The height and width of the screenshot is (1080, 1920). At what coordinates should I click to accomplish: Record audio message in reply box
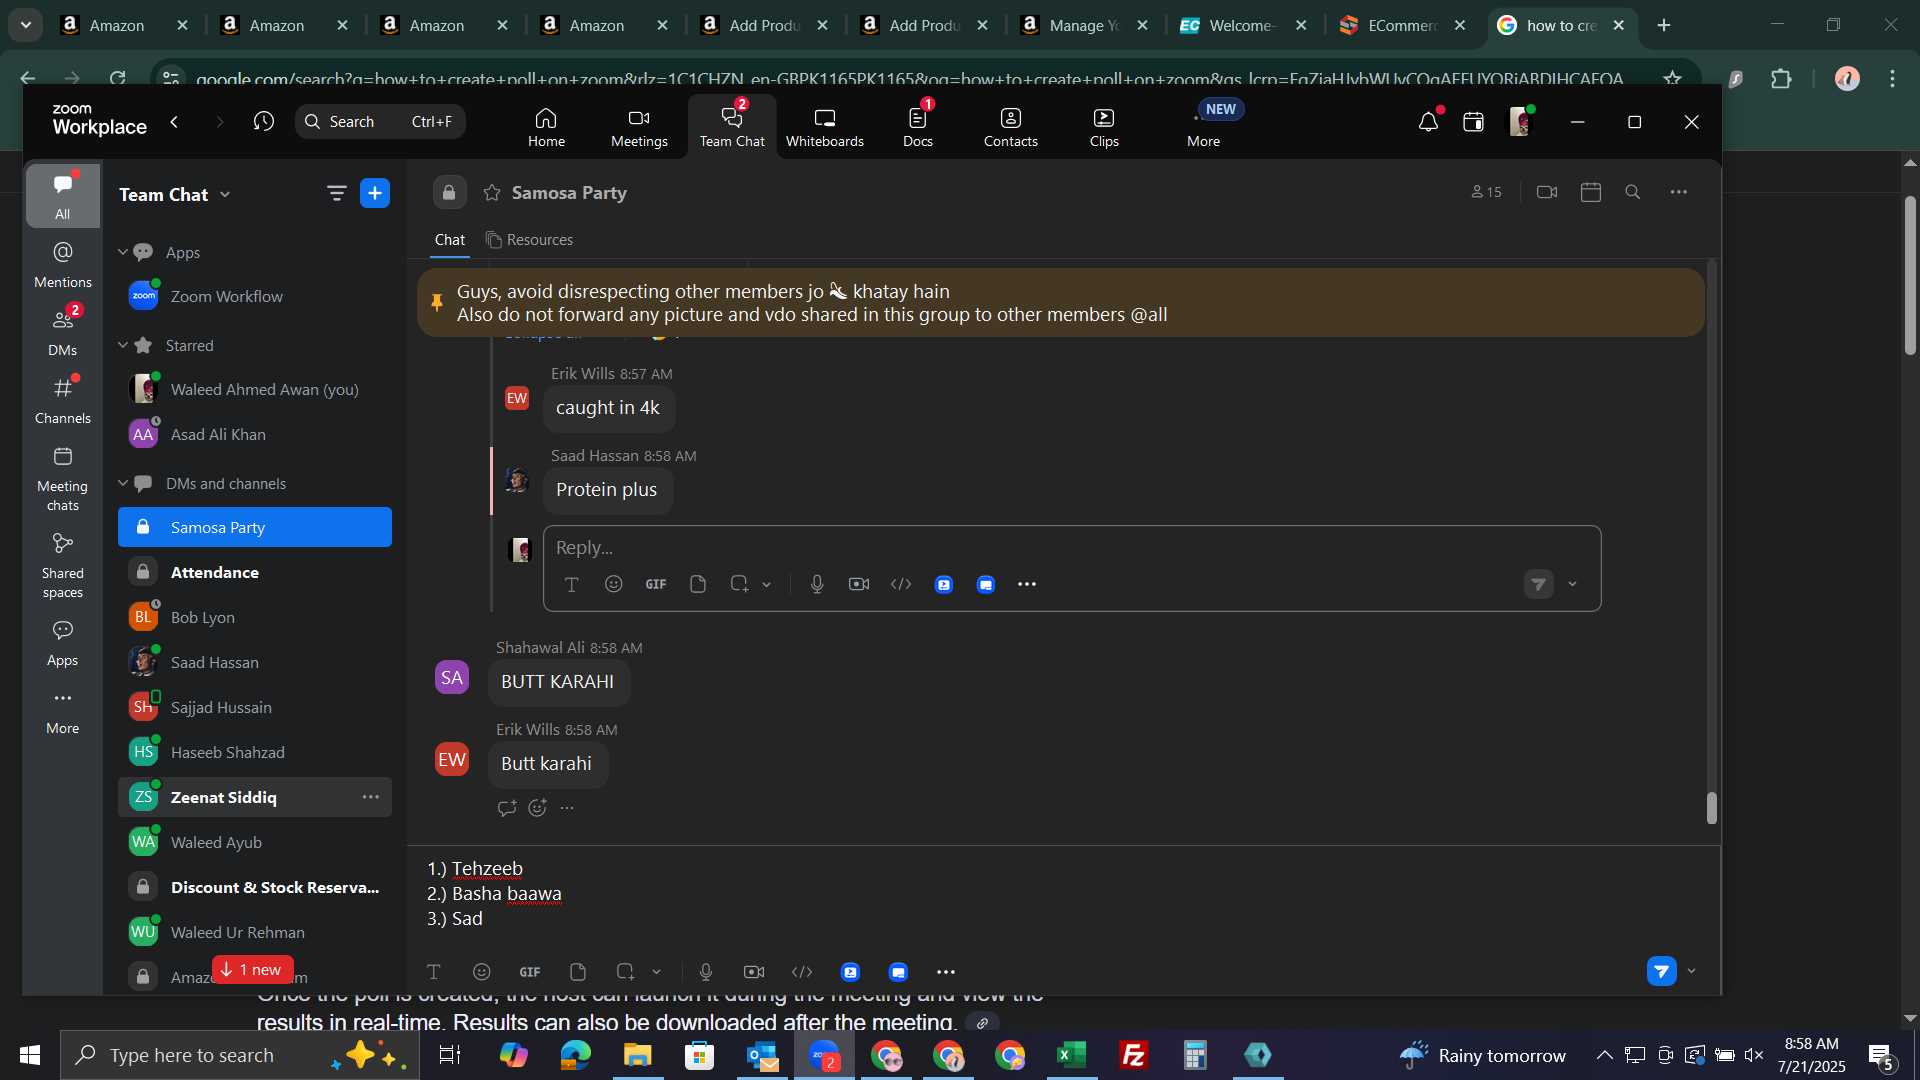click(x=817, y=585)
